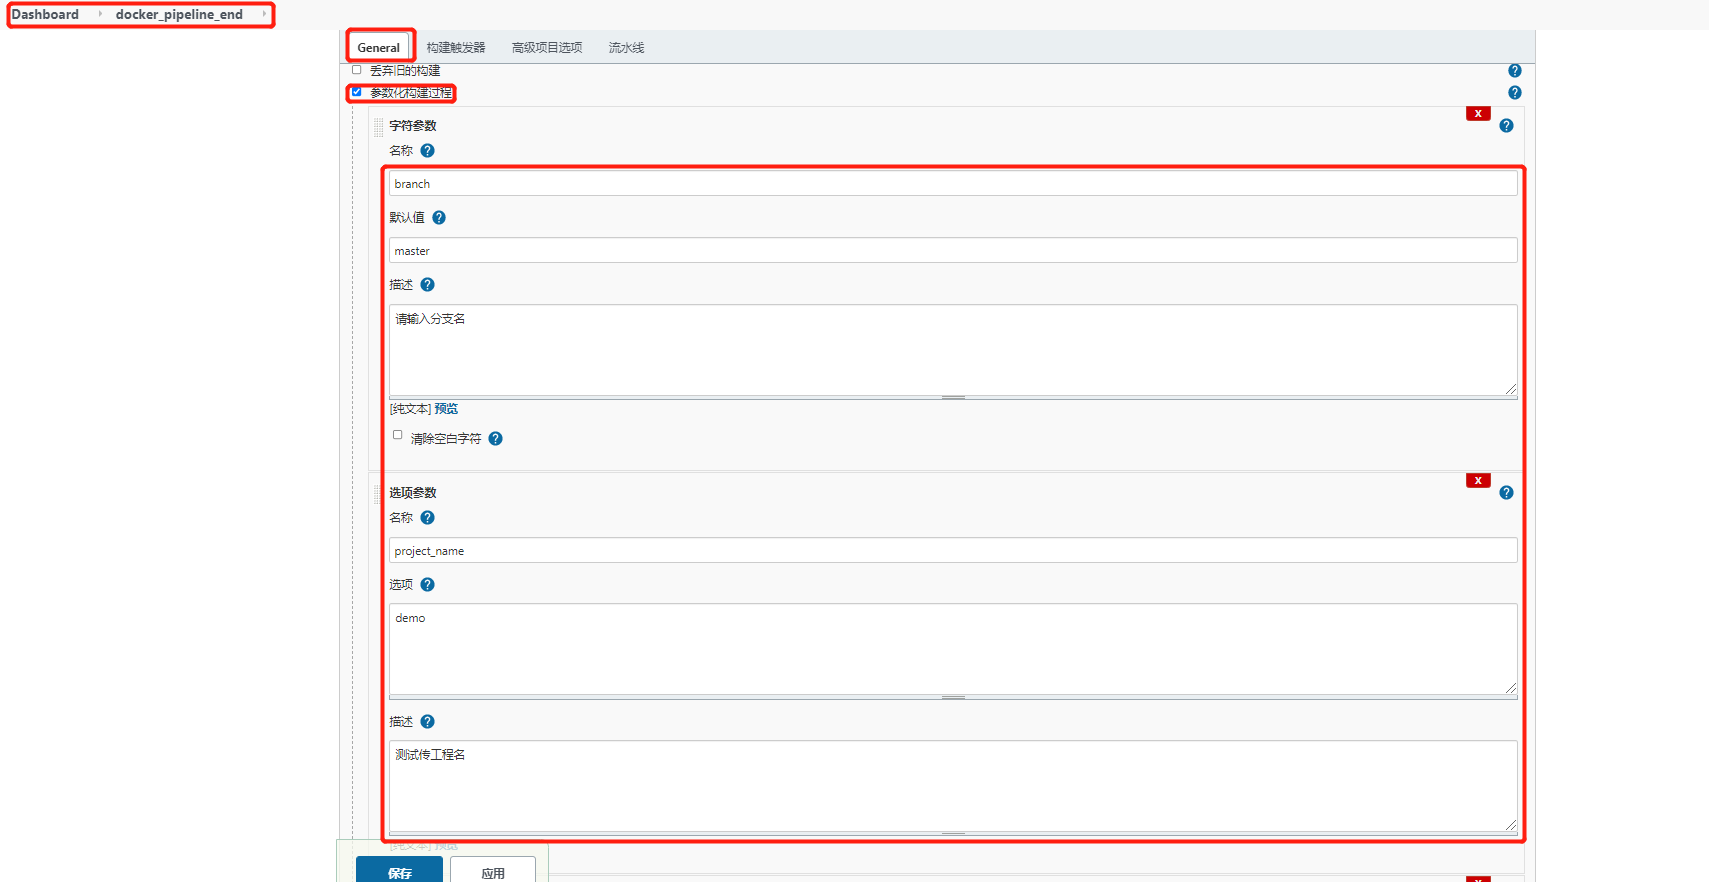Open docker_pipeline_end breadcrumb link
This screenshot has height=882, width=1709.
[179, 15]
